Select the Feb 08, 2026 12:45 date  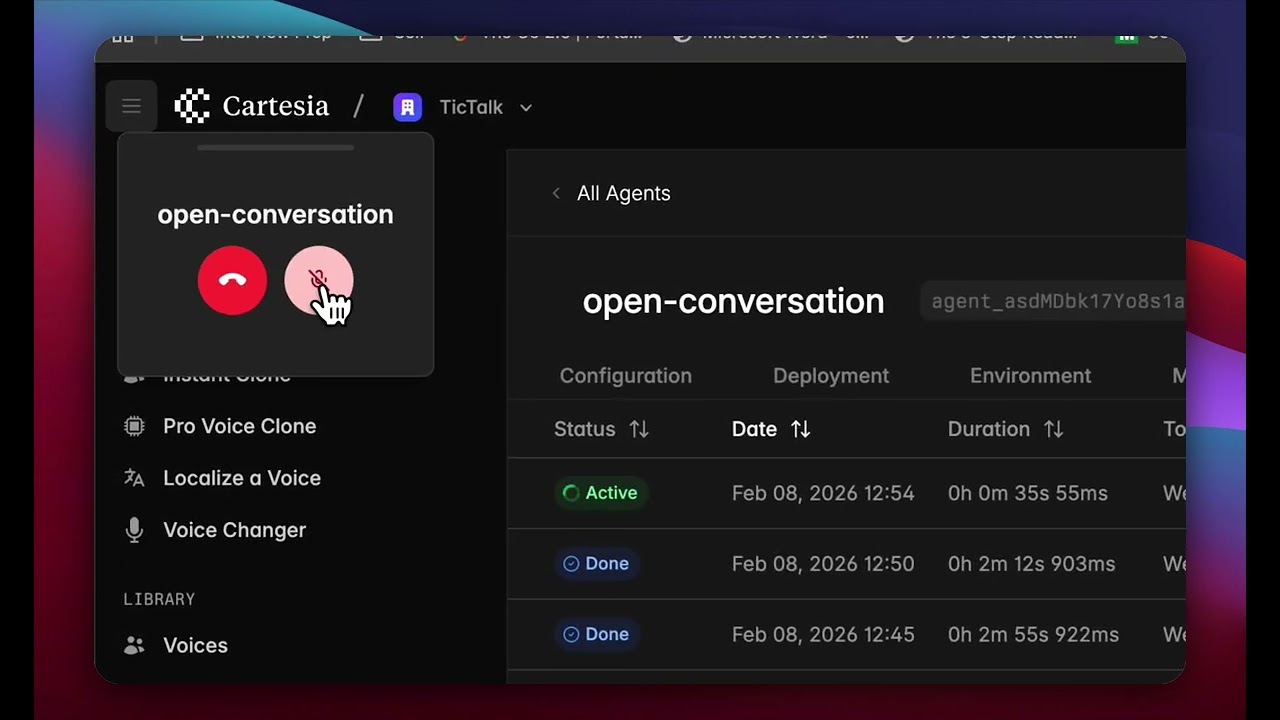pos(823,635)
